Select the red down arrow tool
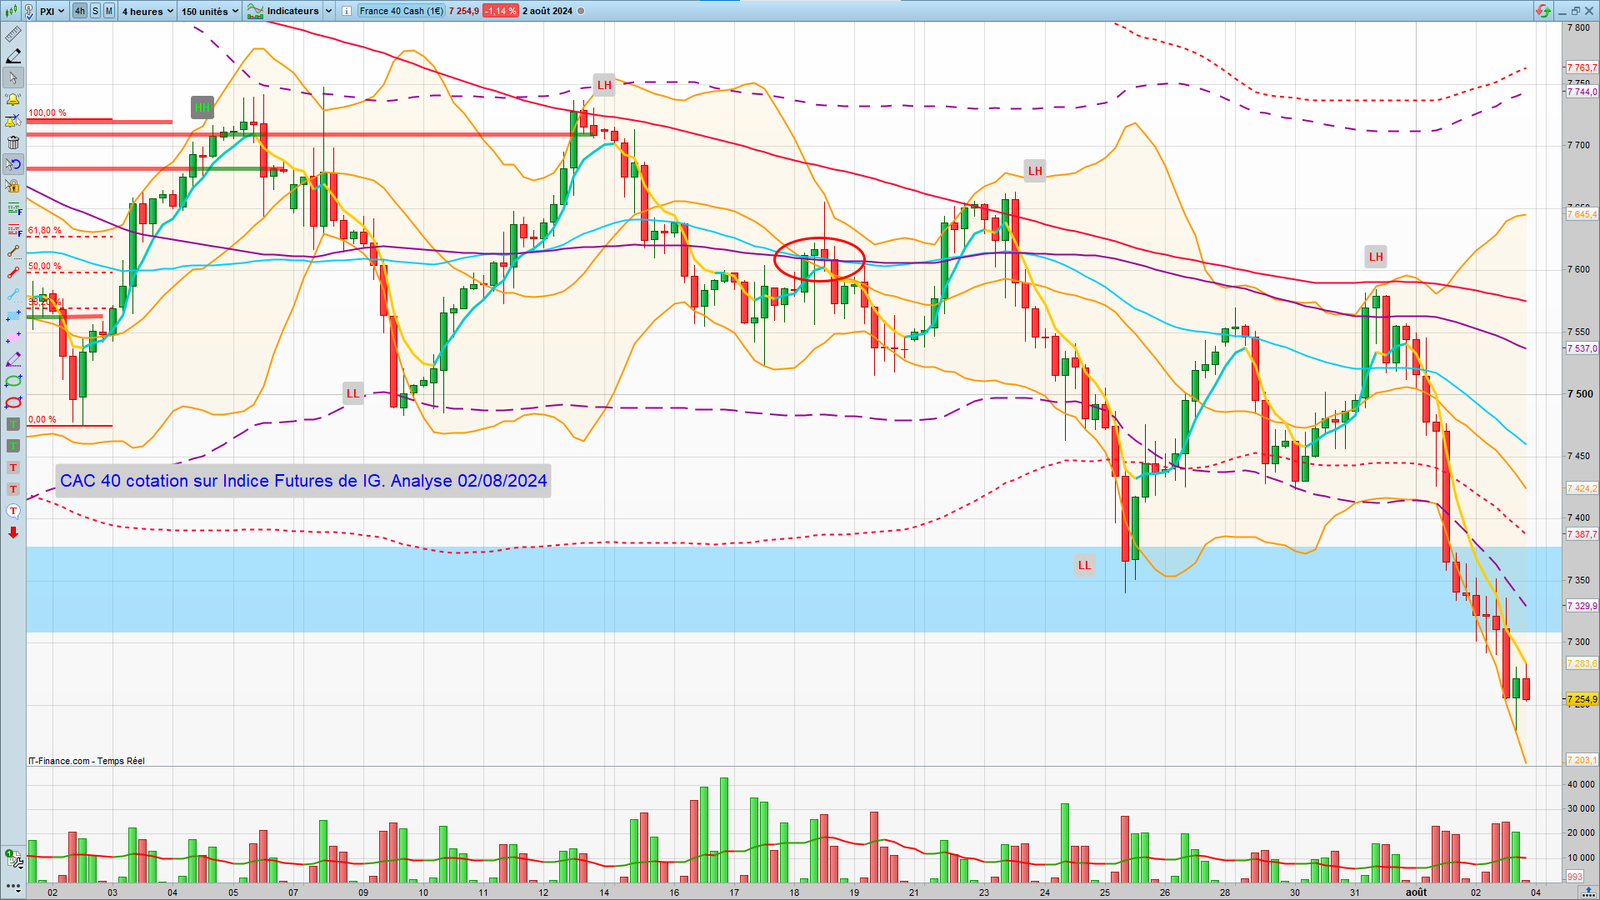This screenshot has height=900, width=1600. coord(13,533)
